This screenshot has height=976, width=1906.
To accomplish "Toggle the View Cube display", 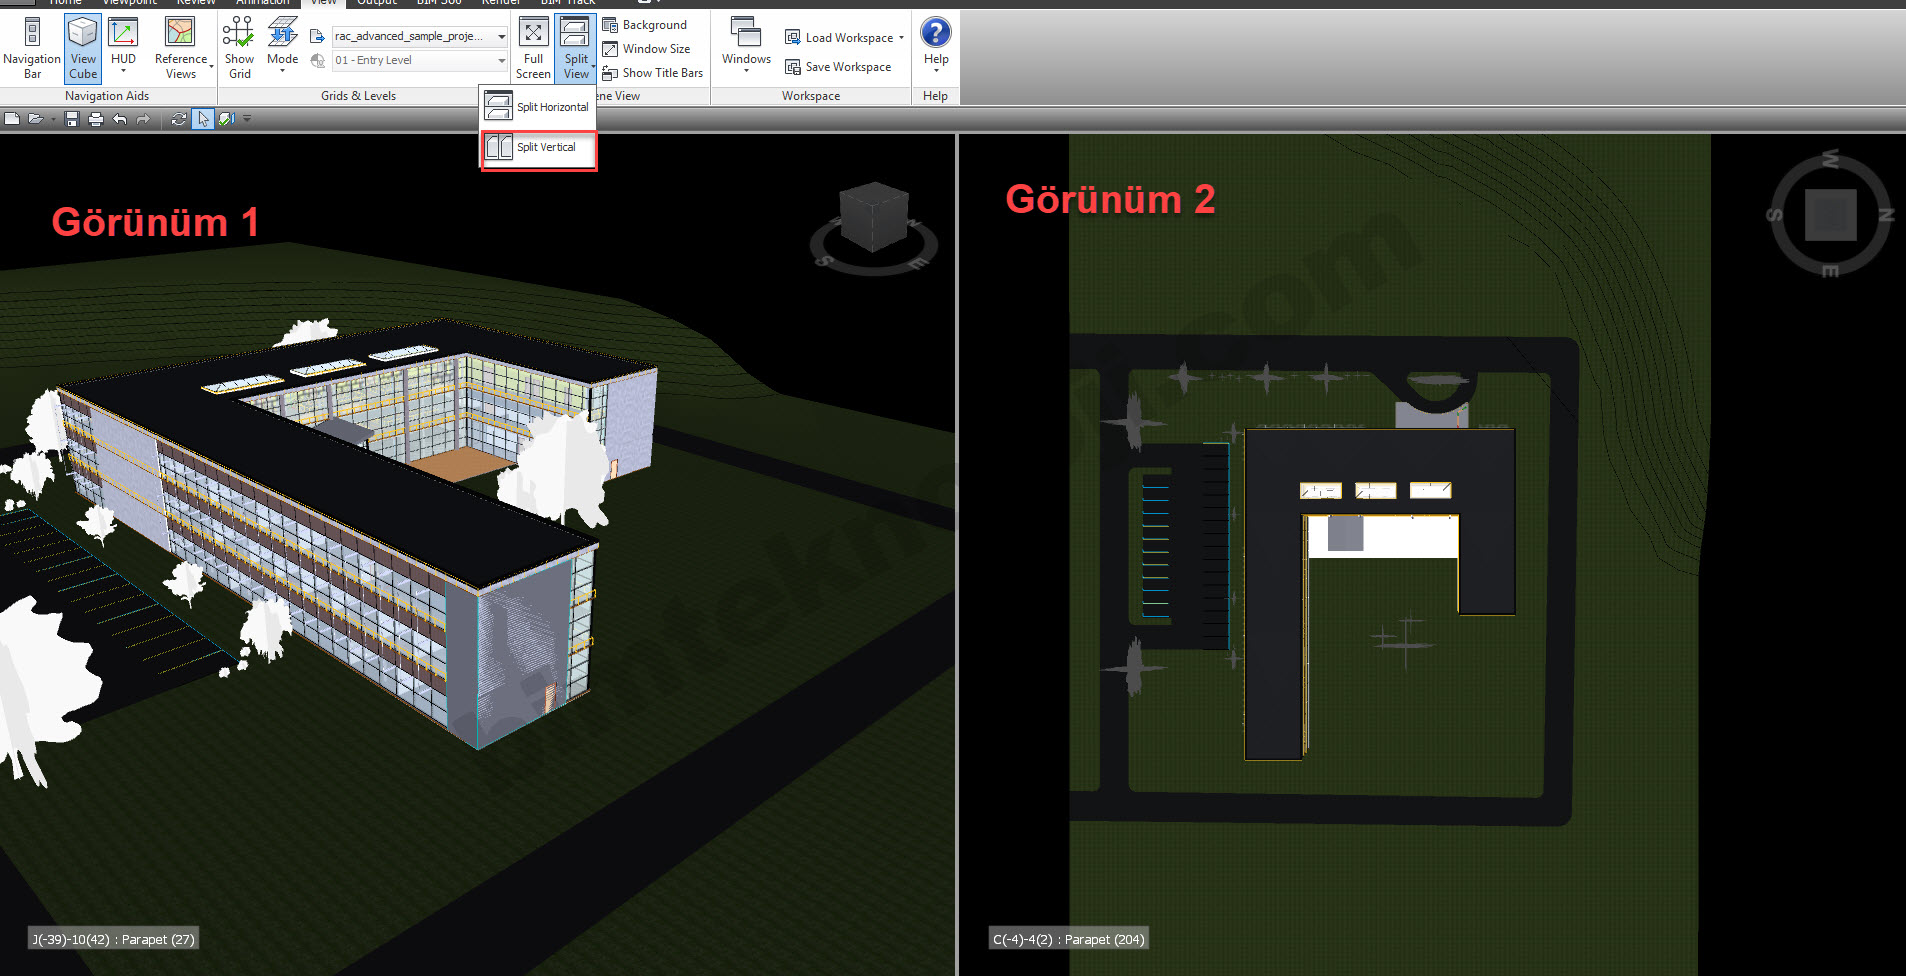I will pyautogui.click(x=83, y=47).
